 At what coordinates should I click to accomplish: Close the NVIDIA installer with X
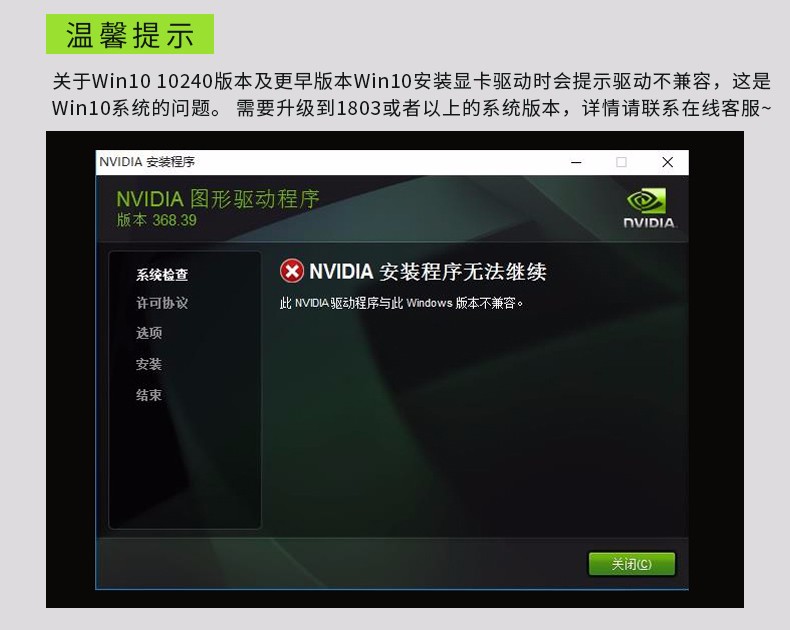[x=668, y=162]
